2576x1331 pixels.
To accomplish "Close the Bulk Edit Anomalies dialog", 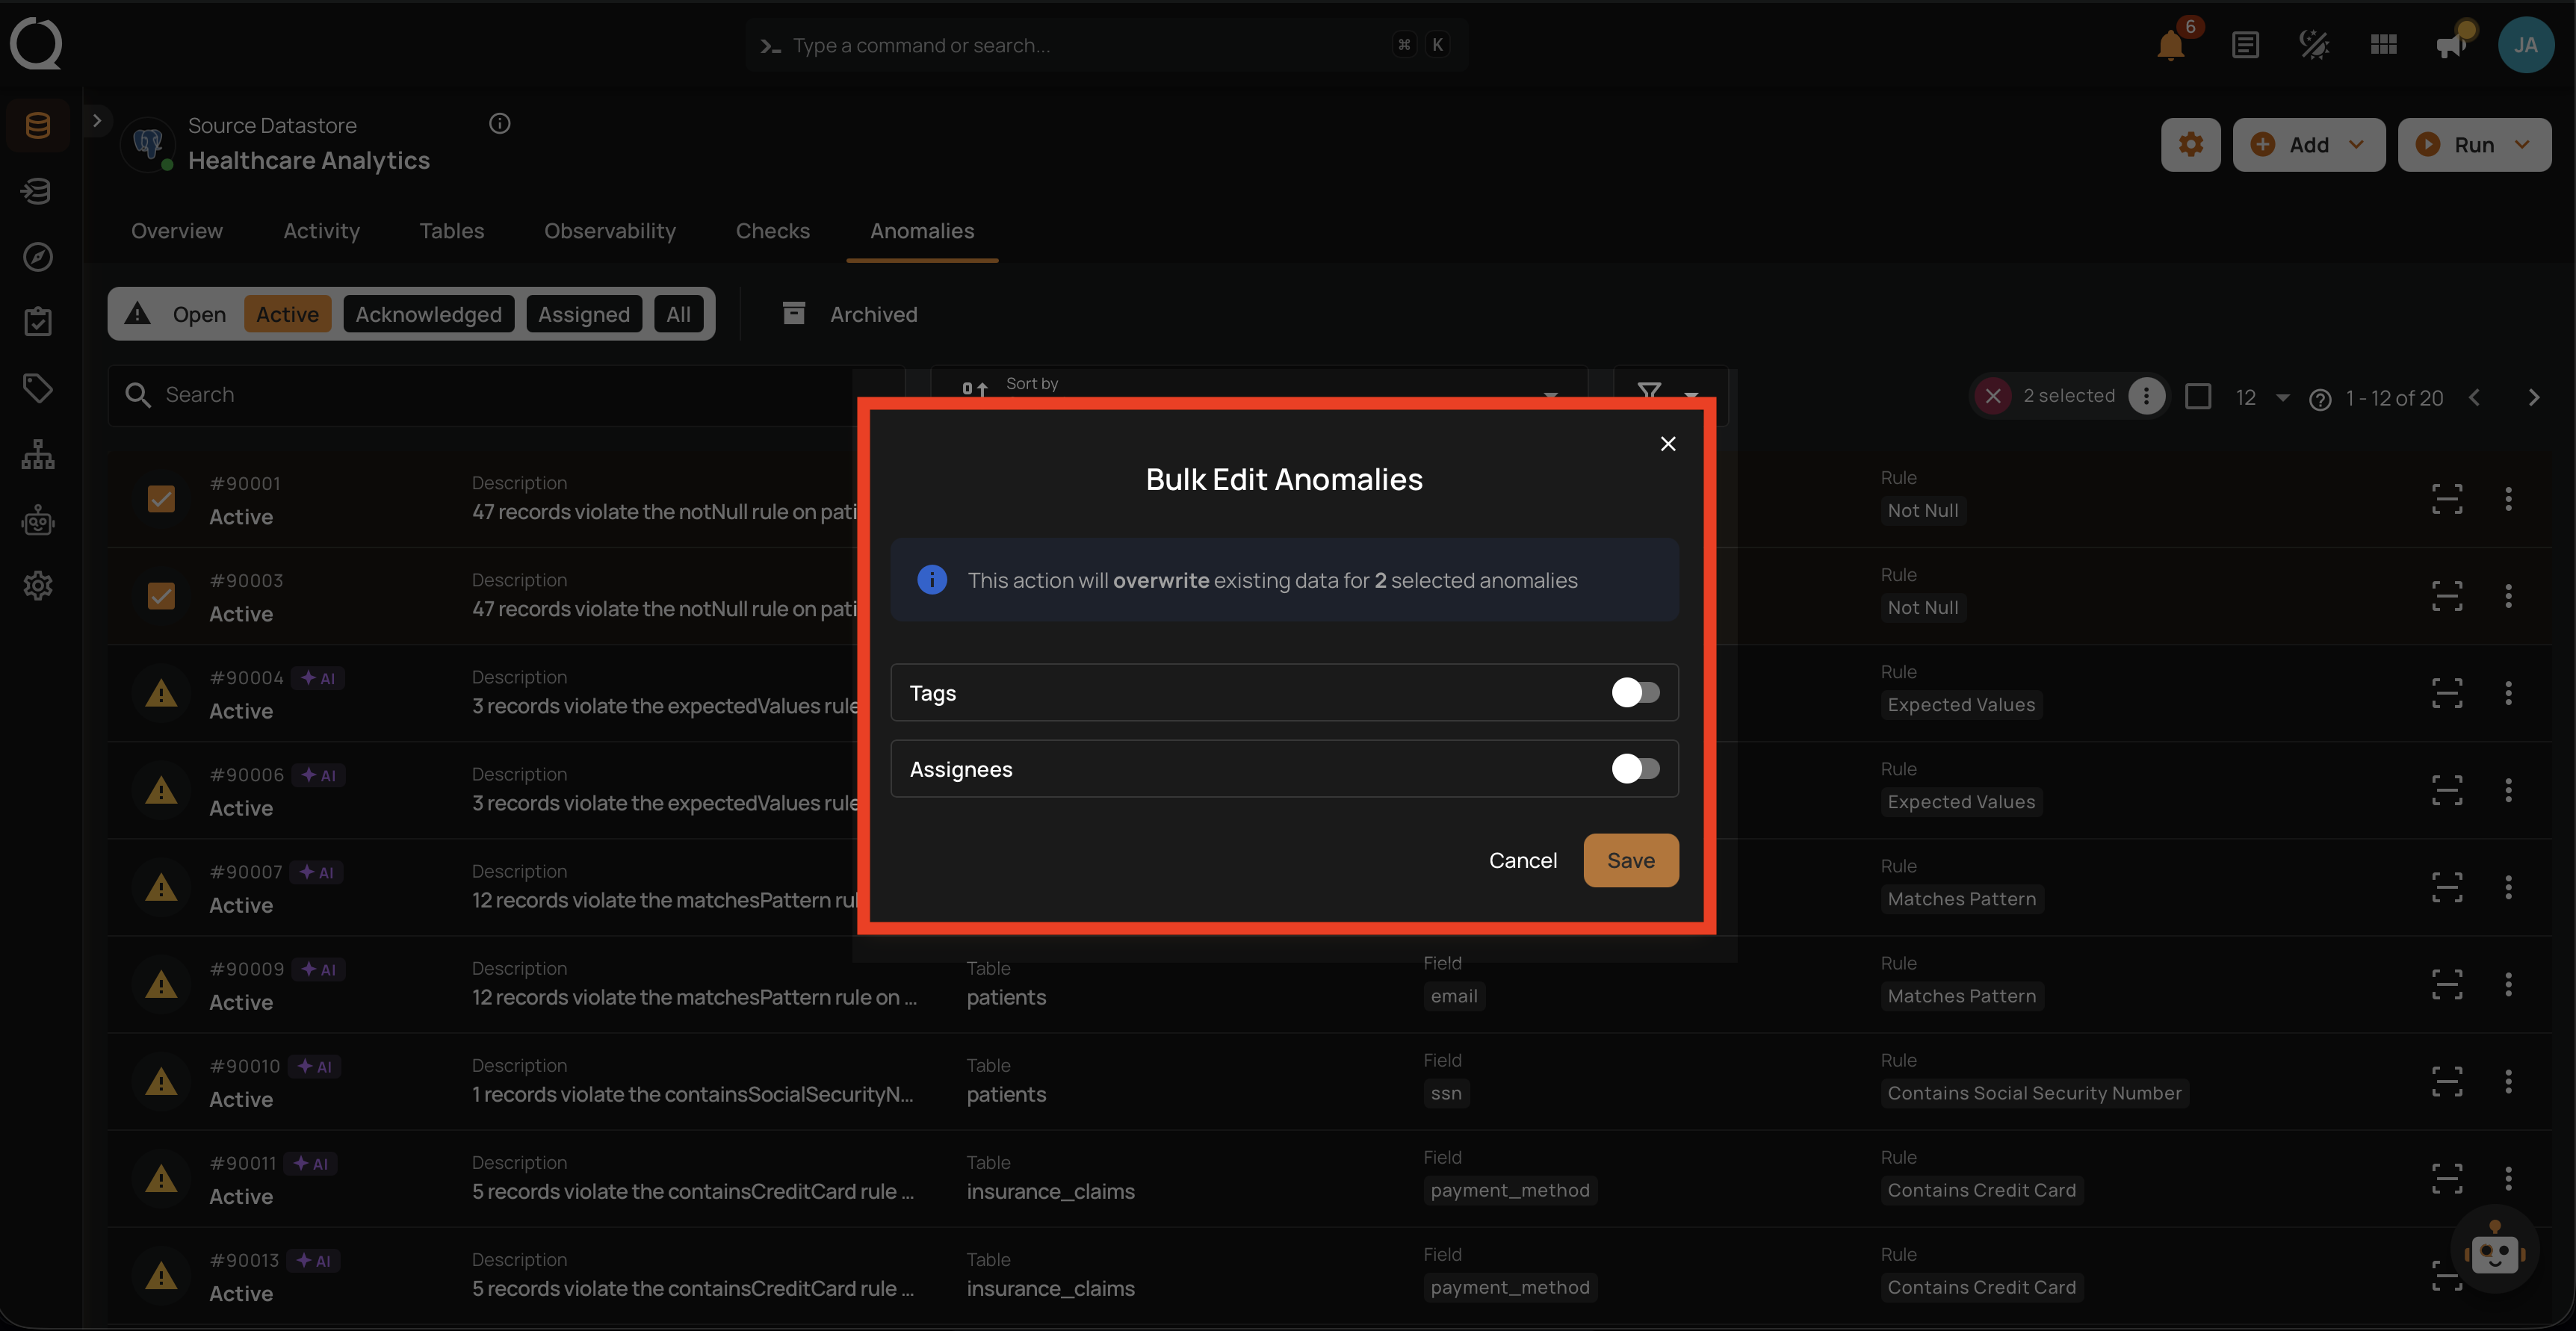I will [x=1667, y=443].
